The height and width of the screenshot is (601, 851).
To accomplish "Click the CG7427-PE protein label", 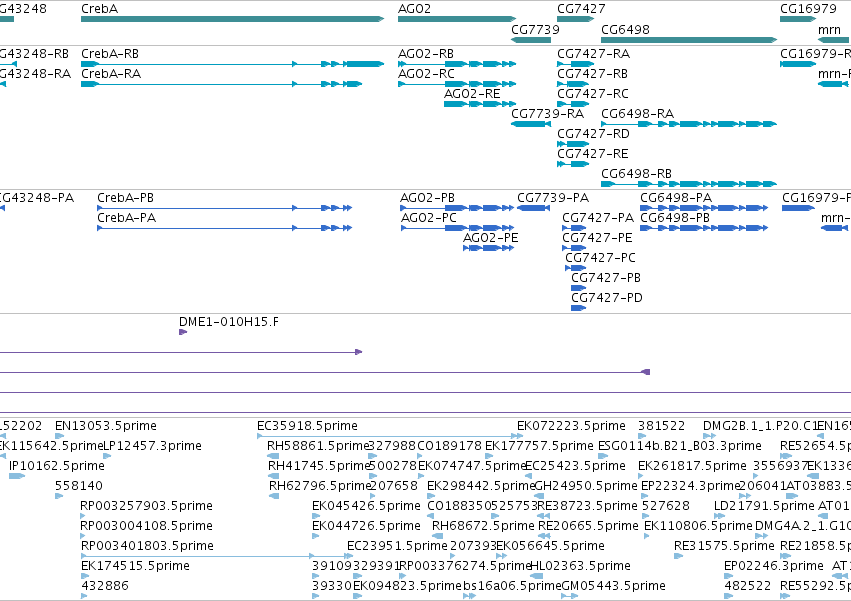I will 598,238.
